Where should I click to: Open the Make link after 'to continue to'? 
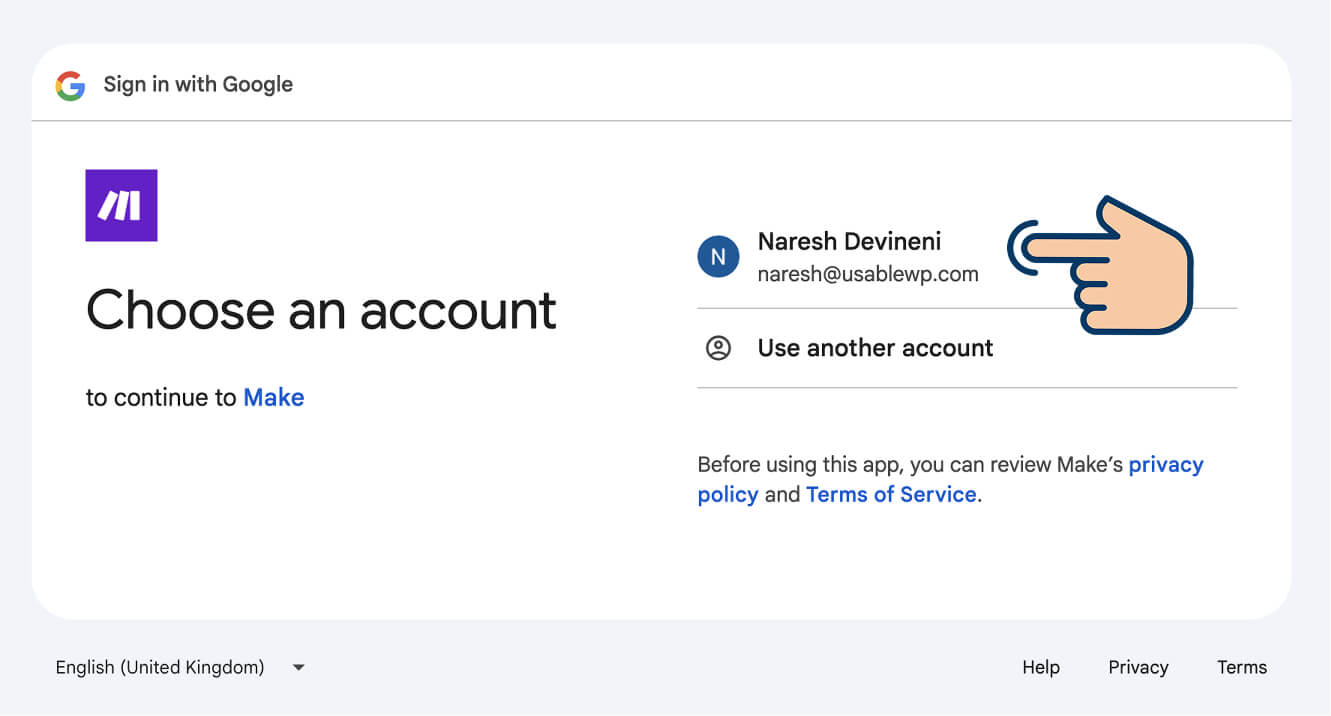tap(274, 398)
